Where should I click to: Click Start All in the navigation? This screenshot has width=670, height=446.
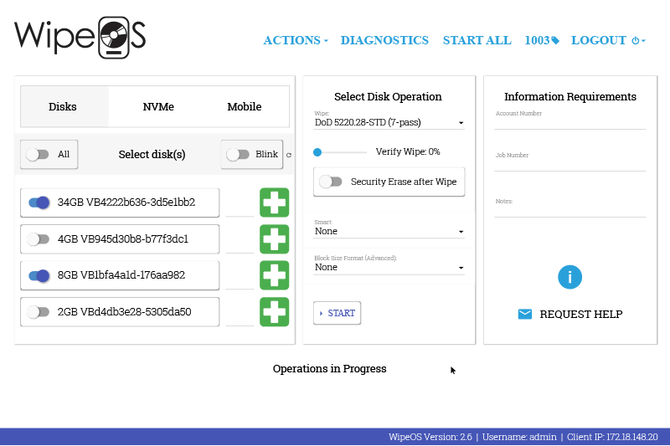click(x=477, y=41)
